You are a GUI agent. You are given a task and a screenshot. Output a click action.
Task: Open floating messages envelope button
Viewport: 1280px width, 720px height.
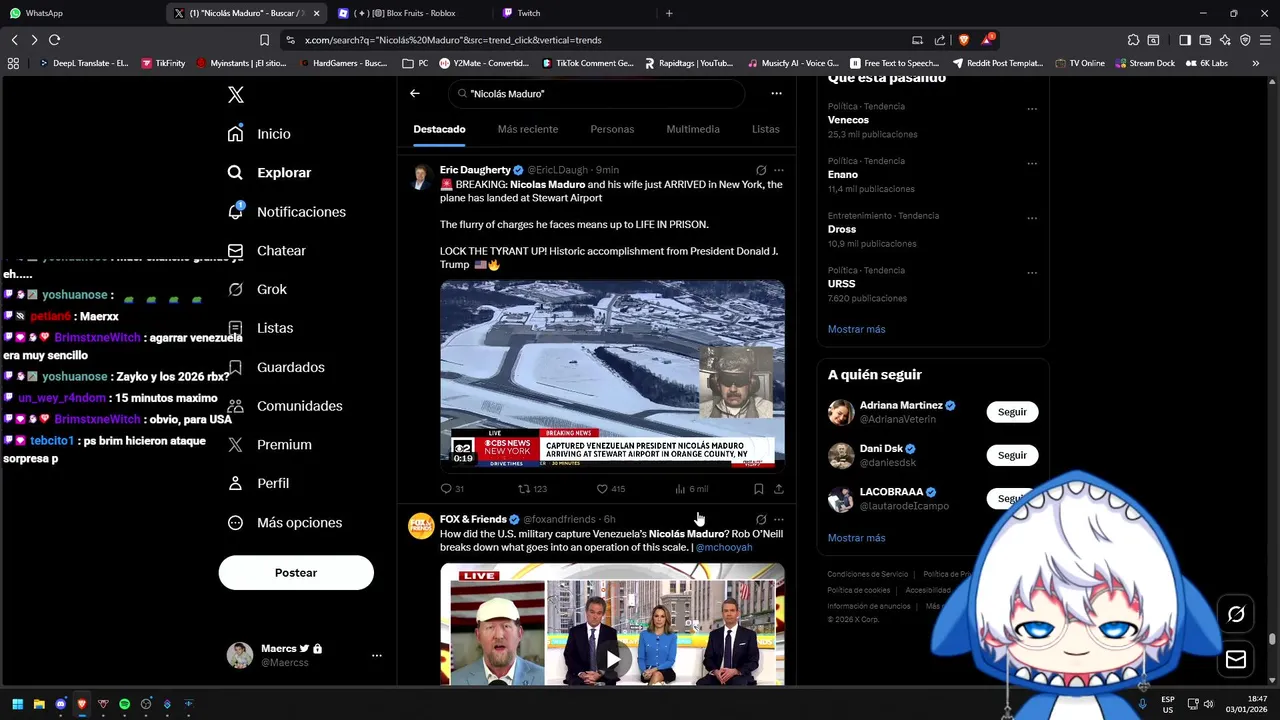coord(1236,659)
